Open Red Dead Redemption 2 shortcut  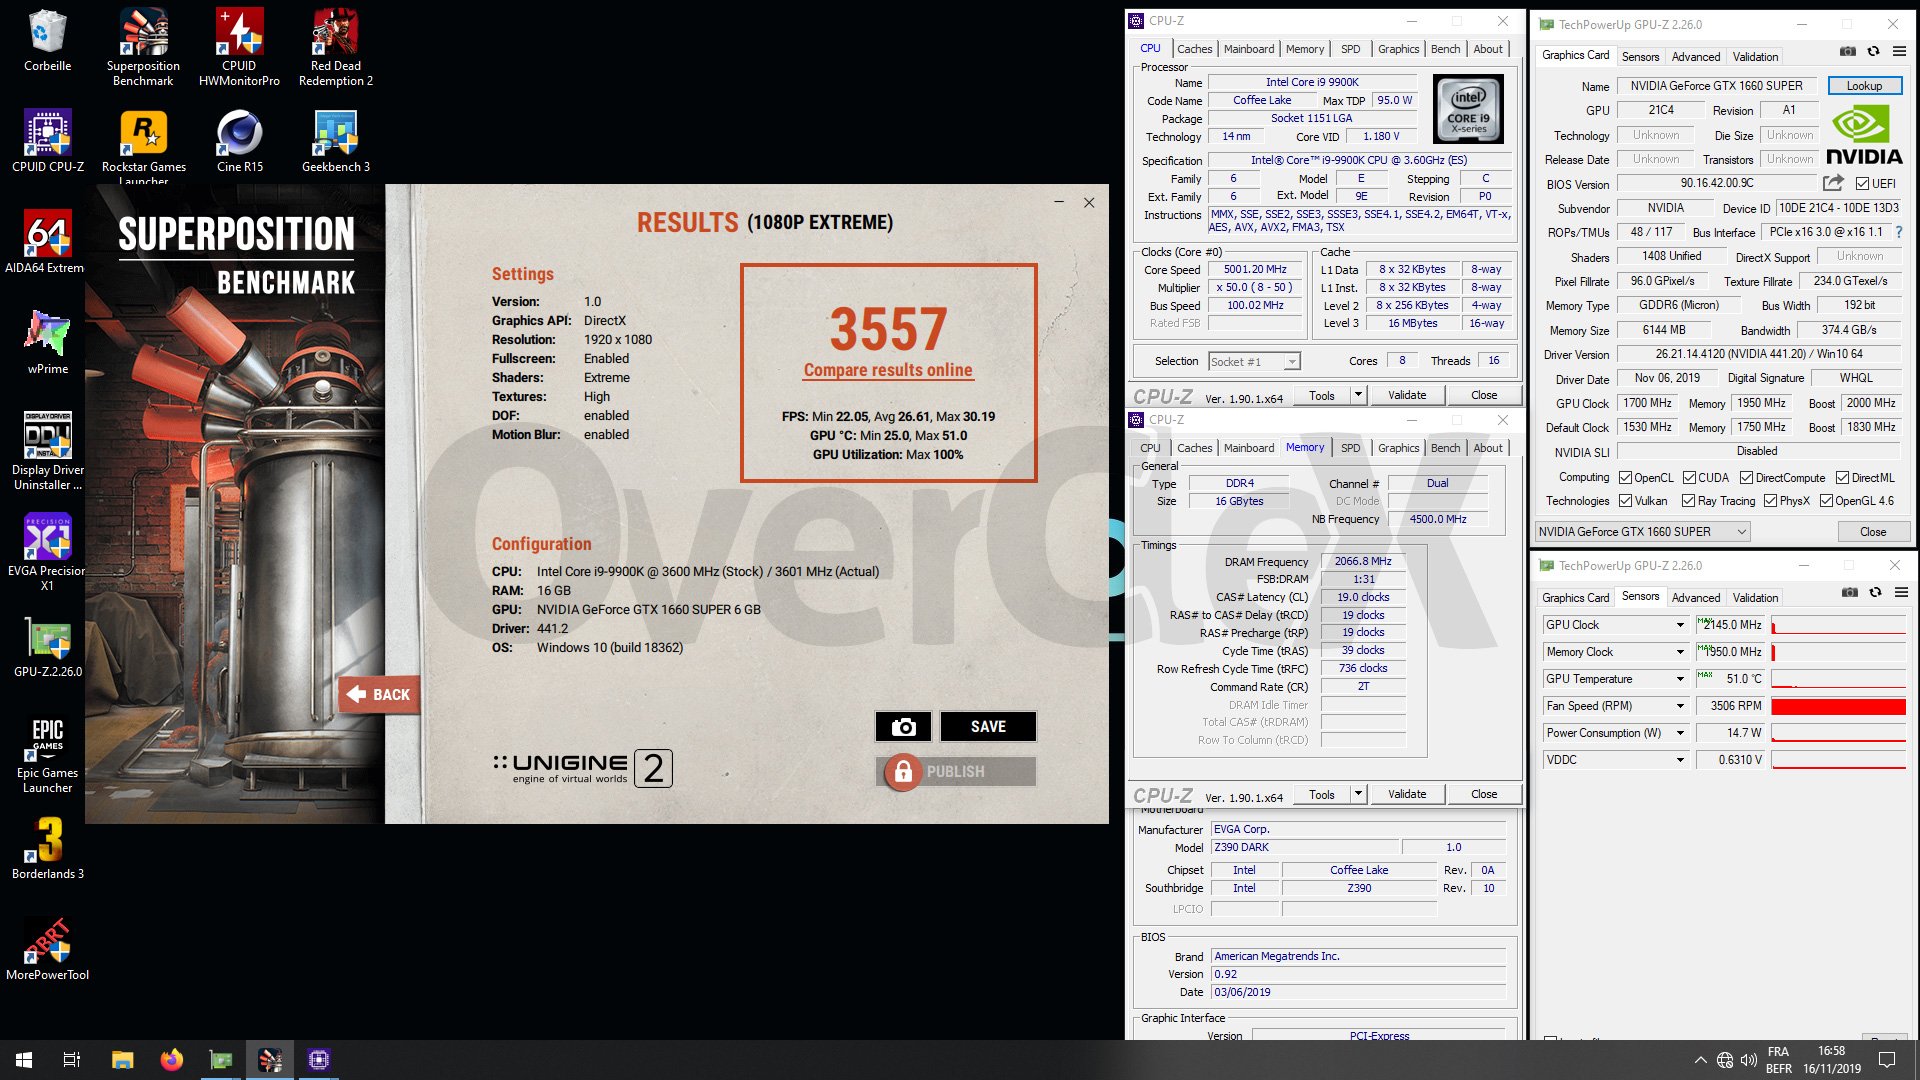click(335, 47)
